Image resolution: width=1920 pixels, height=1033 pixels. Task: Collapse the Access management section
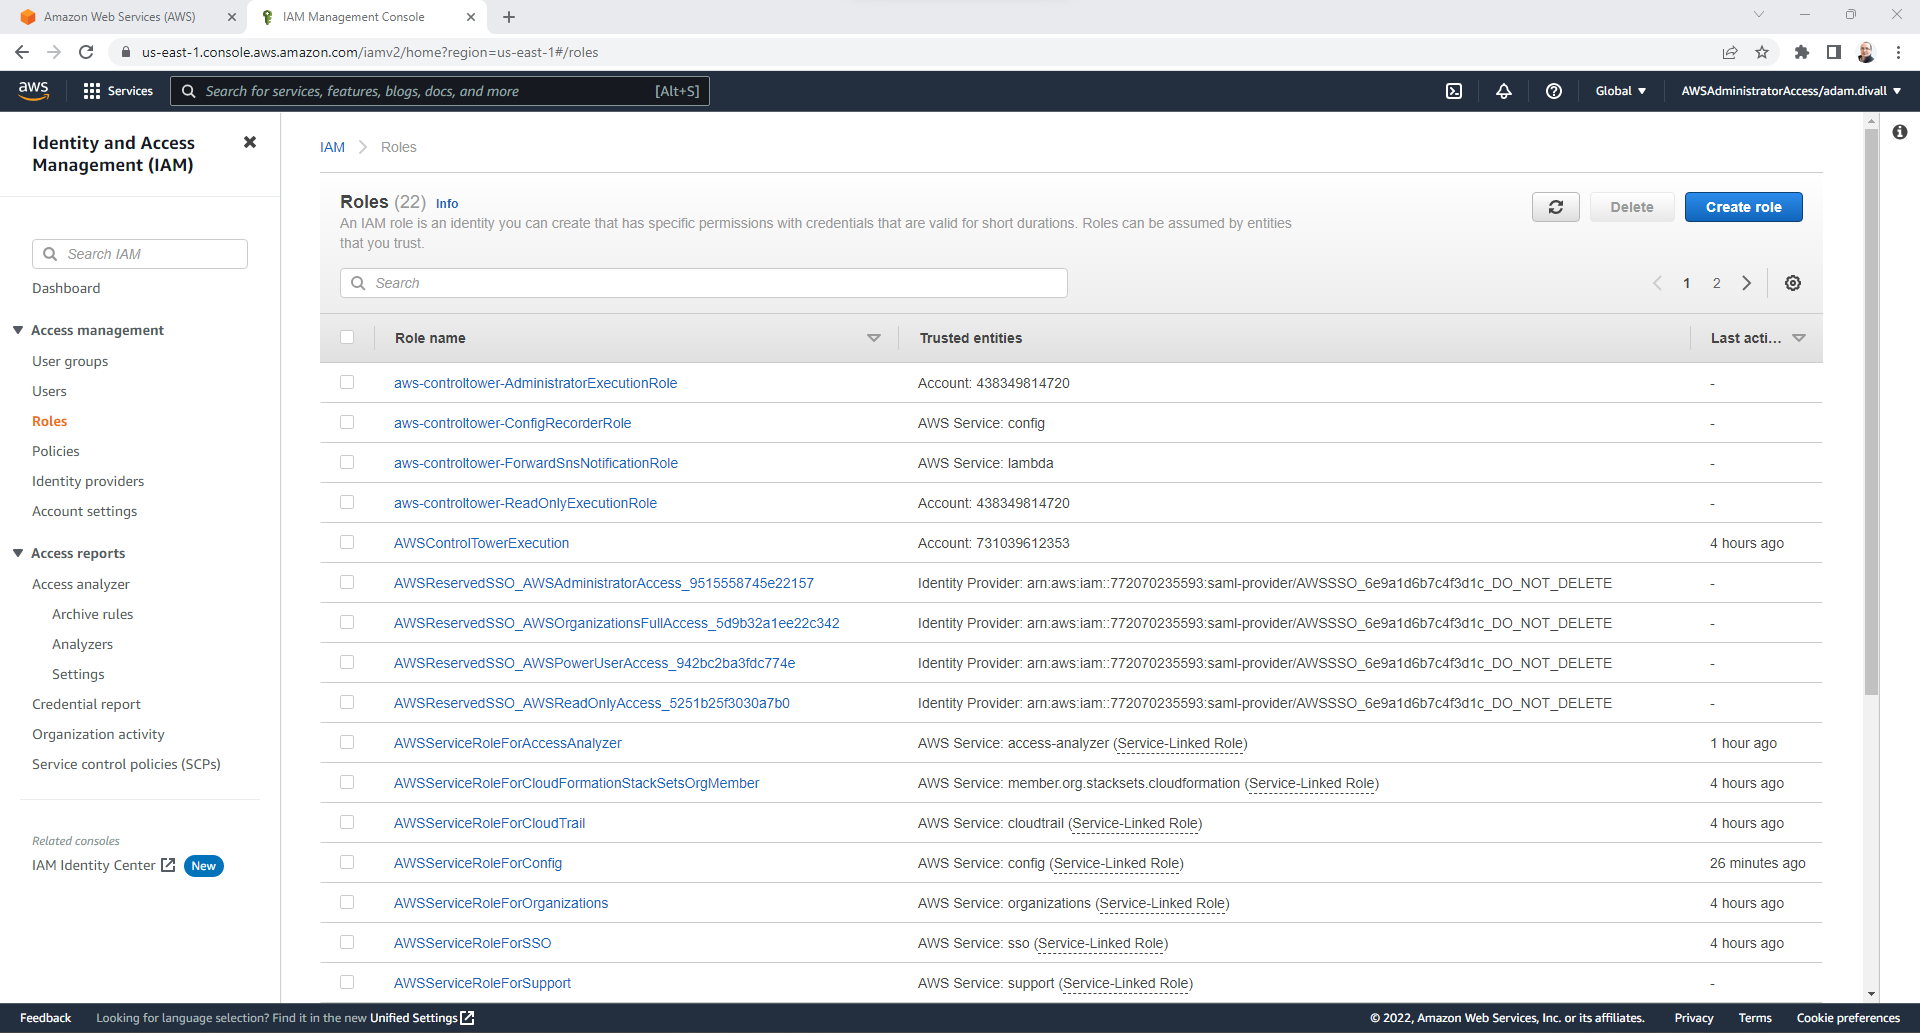(18, 330)
